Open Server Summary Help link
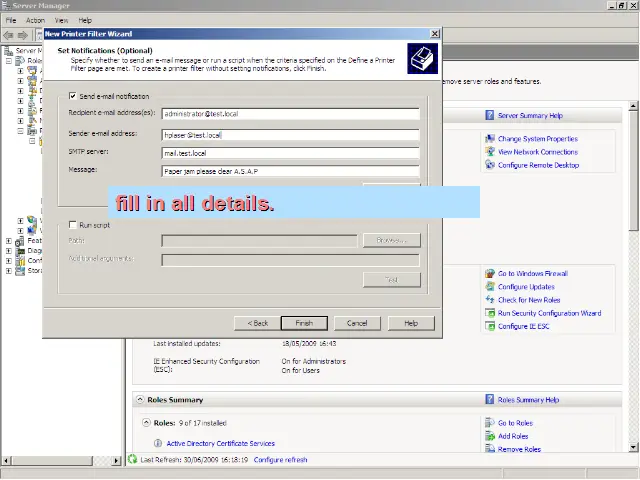Screen dimensions: 640x480 pyautogui.click(x=530, y=116)
